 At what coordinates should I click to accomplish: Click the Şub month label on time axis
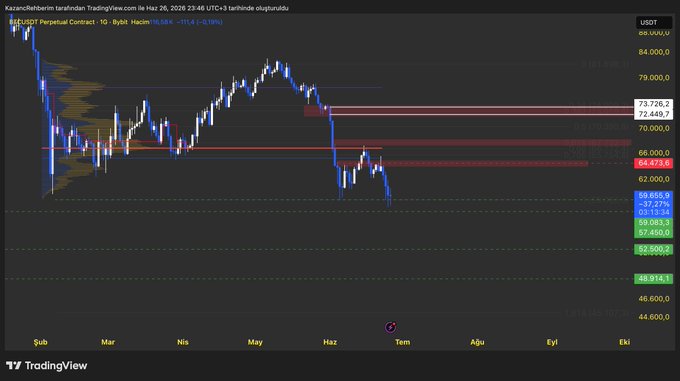40,342
